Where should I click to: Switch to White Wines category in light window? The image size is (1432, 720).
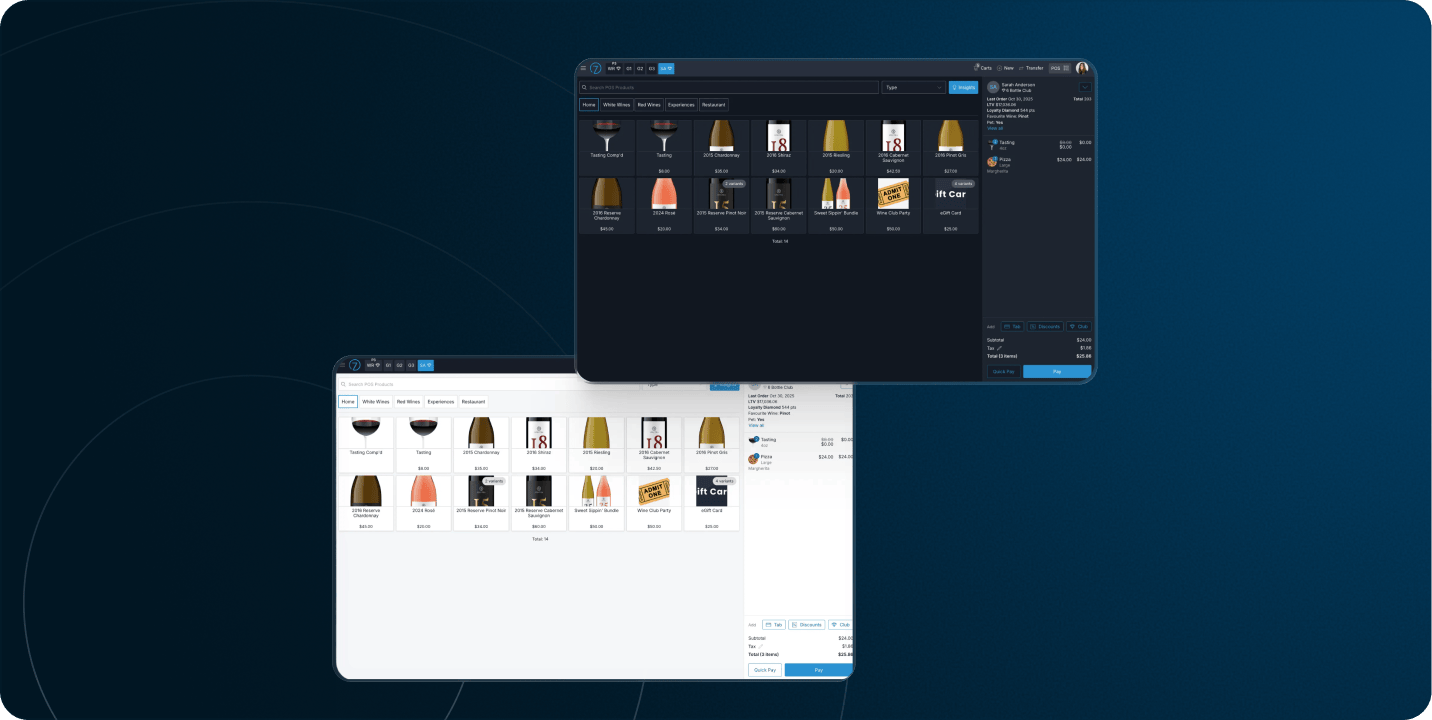tap(376, 401)
